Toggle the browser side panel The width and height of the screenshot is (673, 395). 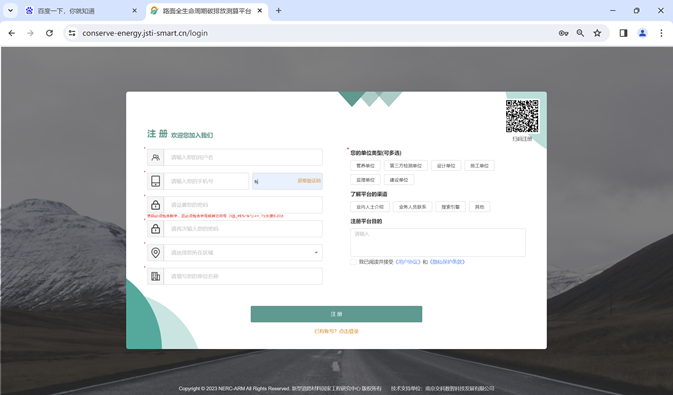623,33
